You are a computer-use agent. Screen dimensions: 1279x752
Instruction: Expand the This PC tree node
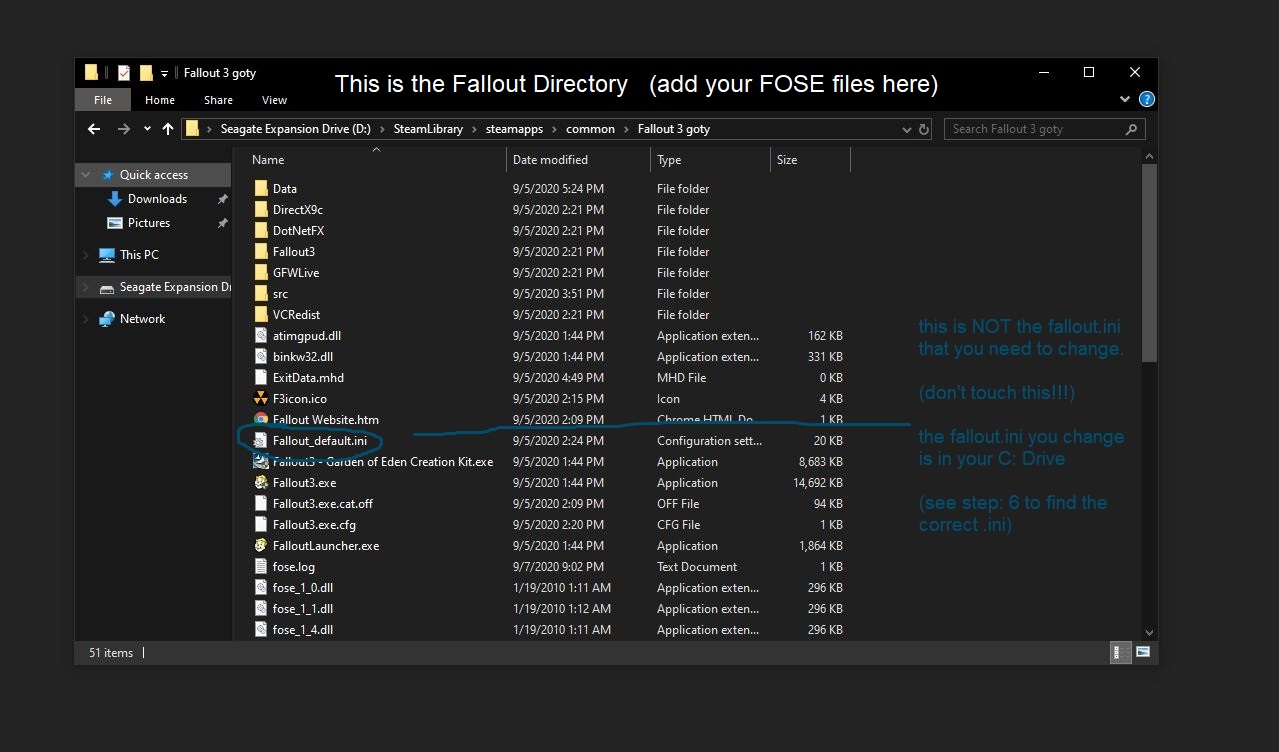click(x=86, y=255)
